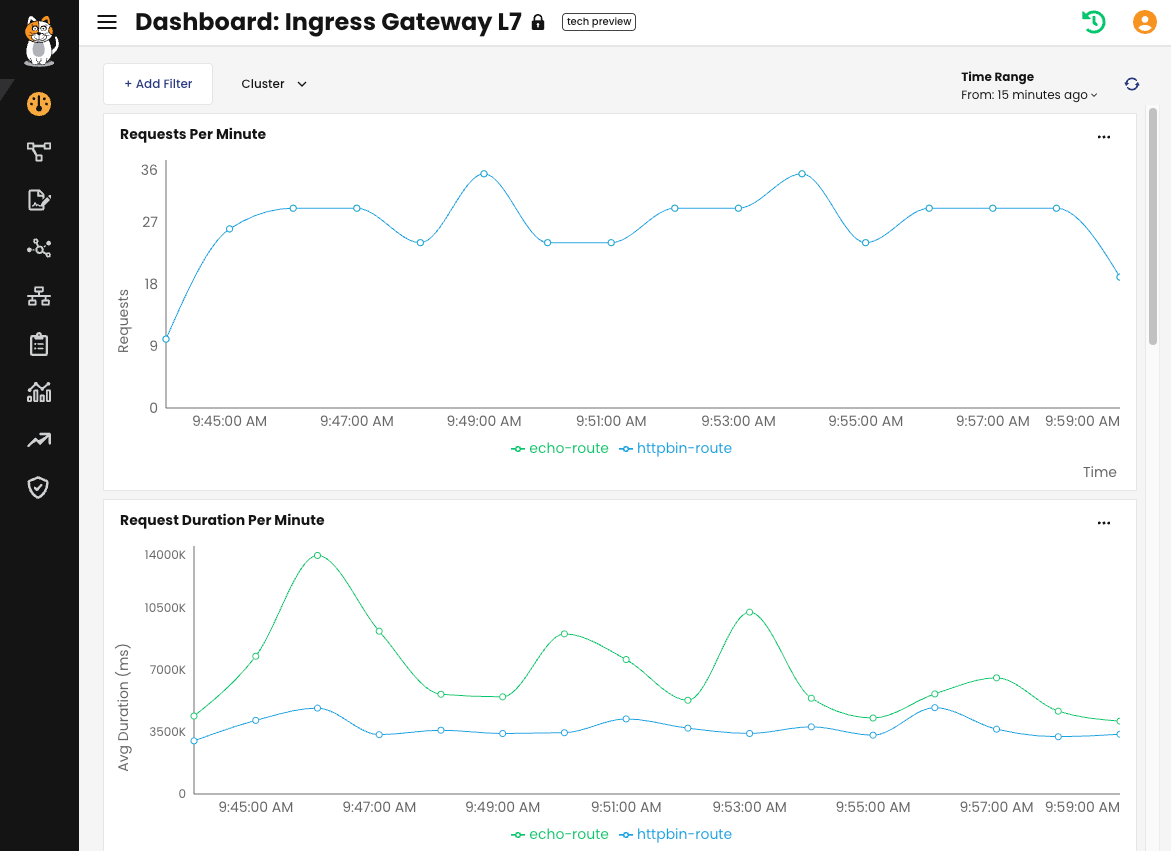Refresh dashboard data with the refresh icon
1171x851 pixels.
pyautogui.click(x=1131, y=84)
